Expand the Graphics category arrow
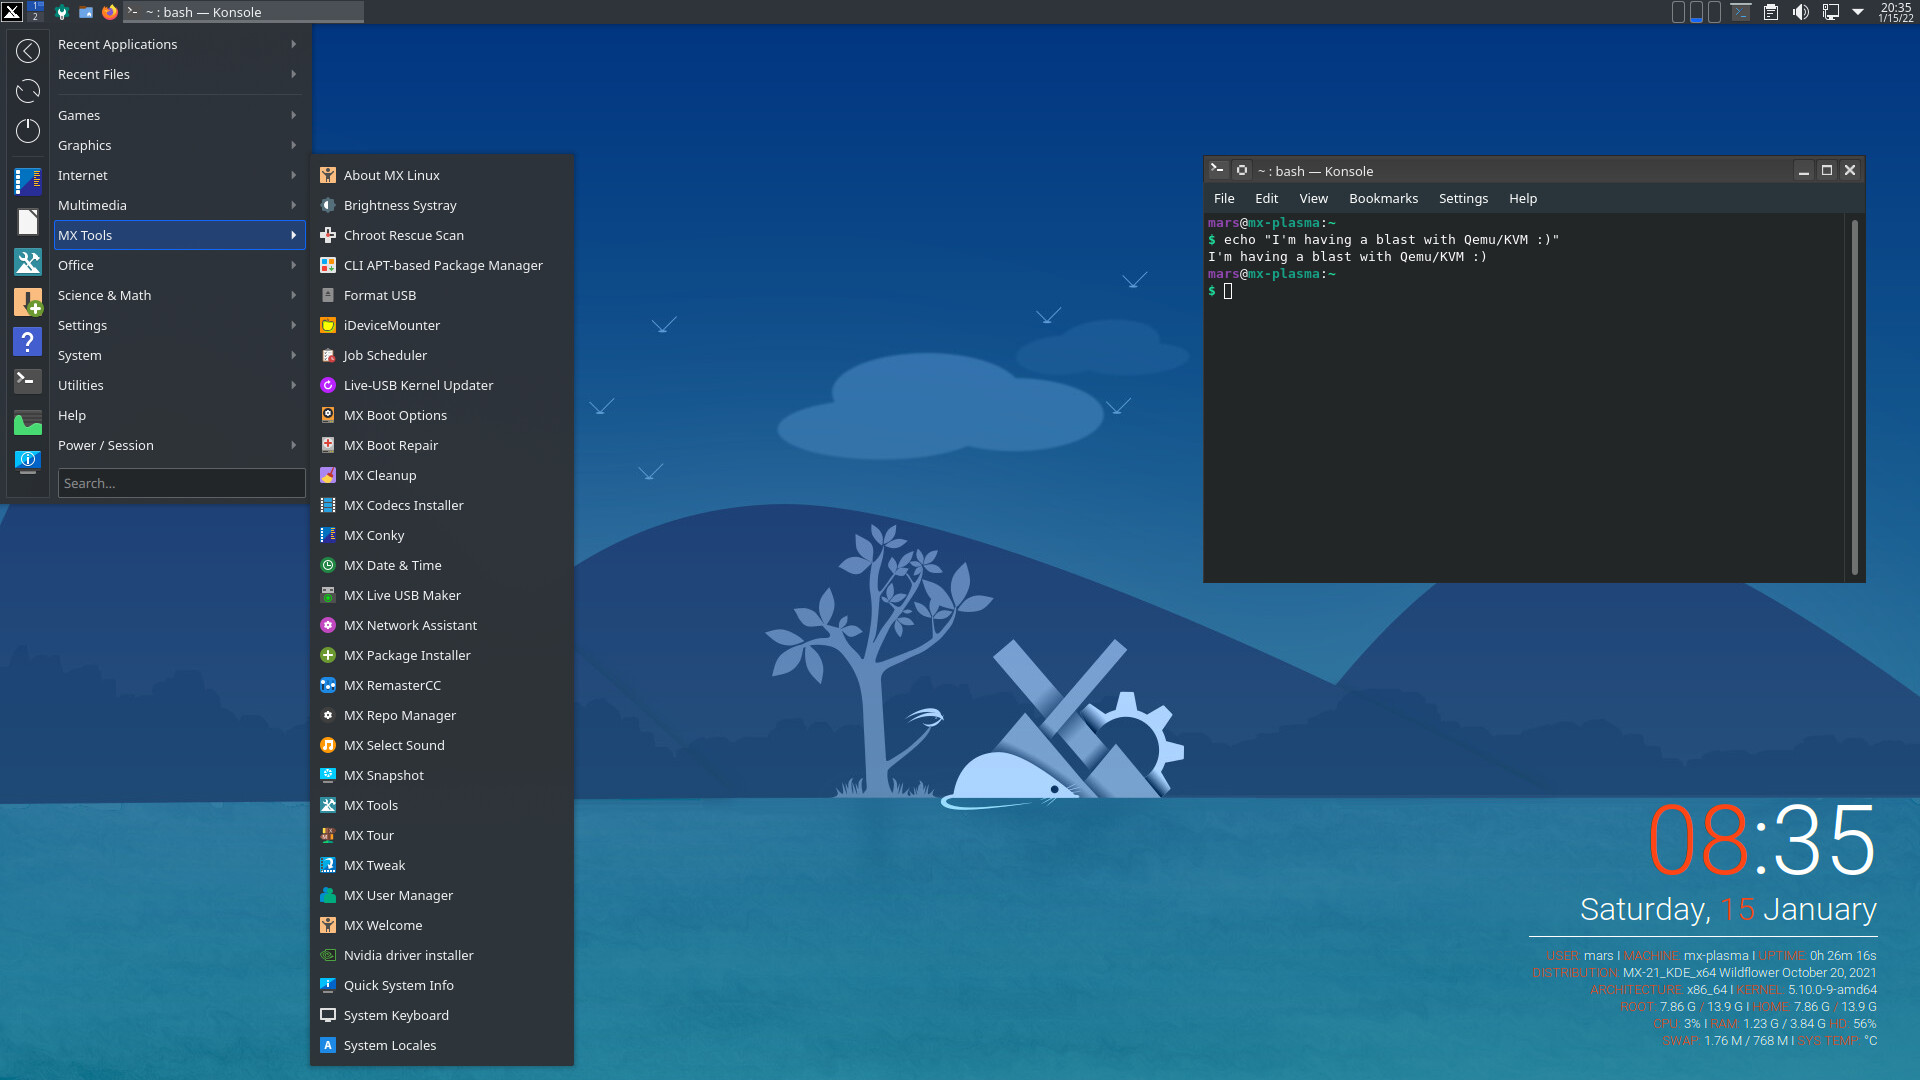 click(x=293, y=145)
